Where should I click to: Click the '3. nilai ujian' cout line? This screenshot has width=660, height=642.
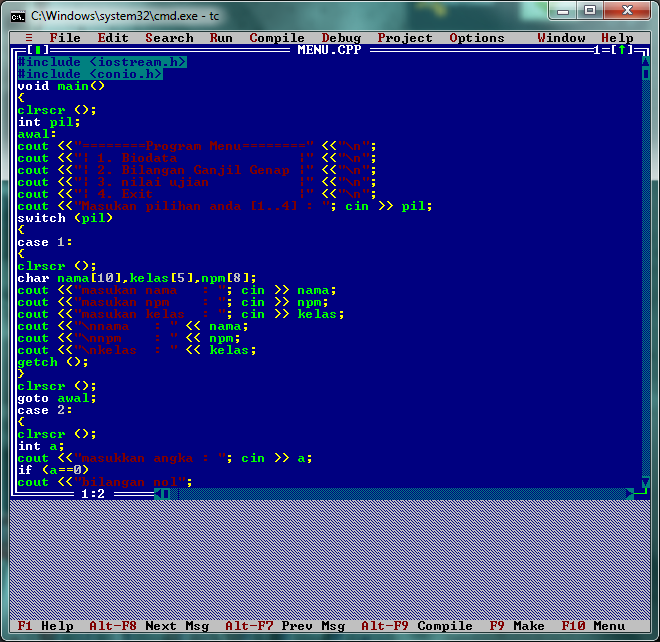(x=197, y=182)
